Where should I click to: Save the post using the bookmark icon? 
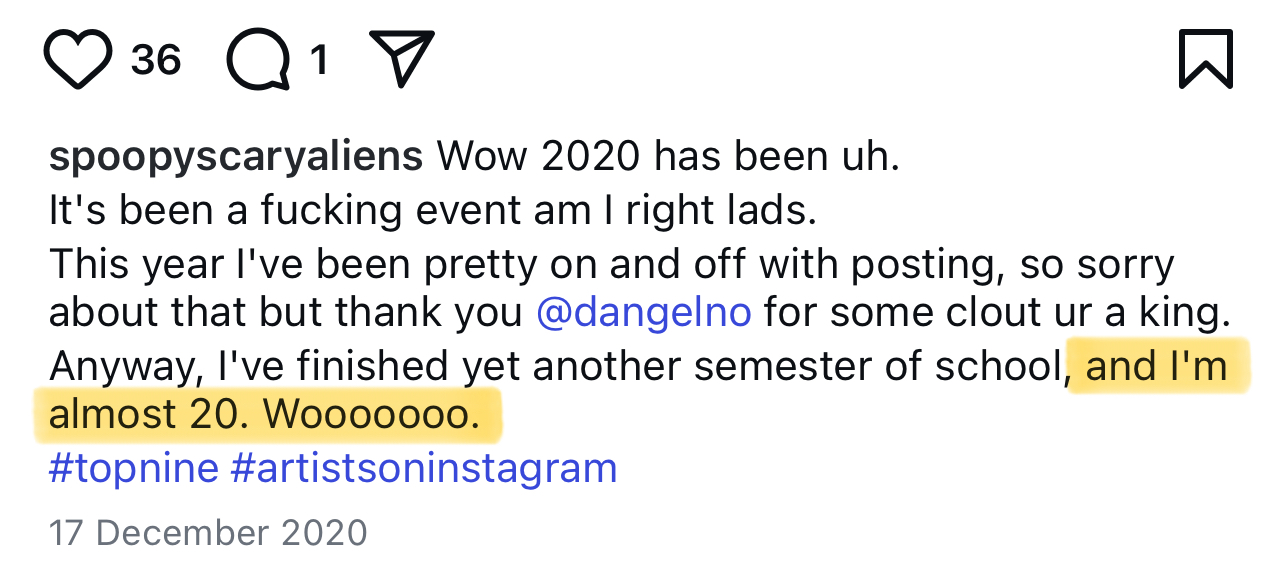click(x=1205, y=58)
